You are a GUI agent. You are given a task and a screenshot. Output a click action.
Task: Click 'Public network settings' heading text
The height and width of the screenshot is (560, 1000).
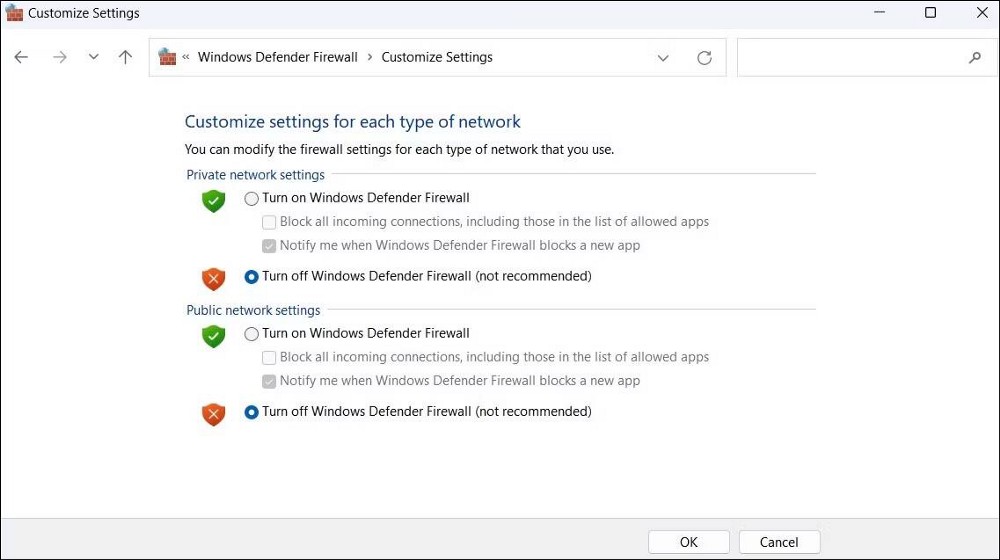tap(253, 311)
